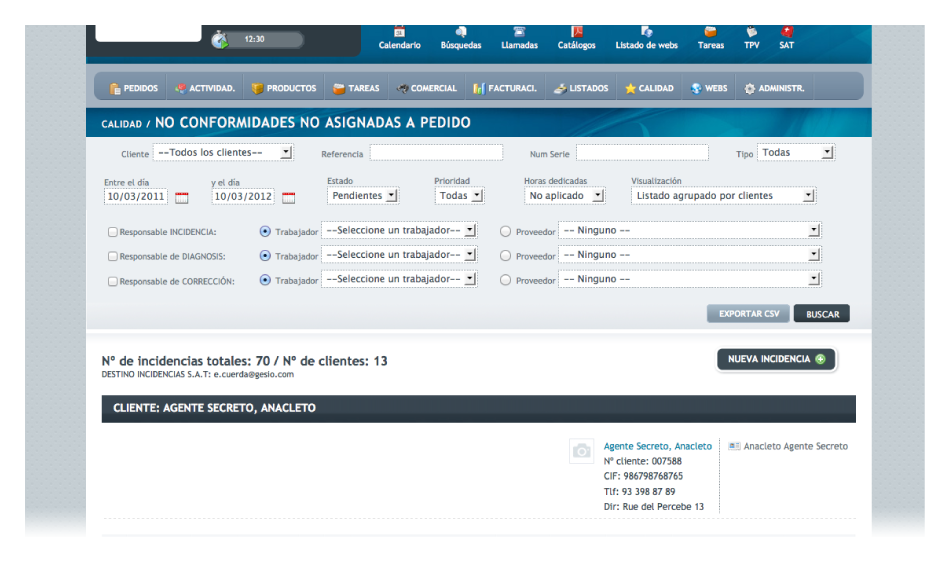
Task: Select Trabajador radio in the CORRECCIÓN row
Action: [x=265, y=280]
